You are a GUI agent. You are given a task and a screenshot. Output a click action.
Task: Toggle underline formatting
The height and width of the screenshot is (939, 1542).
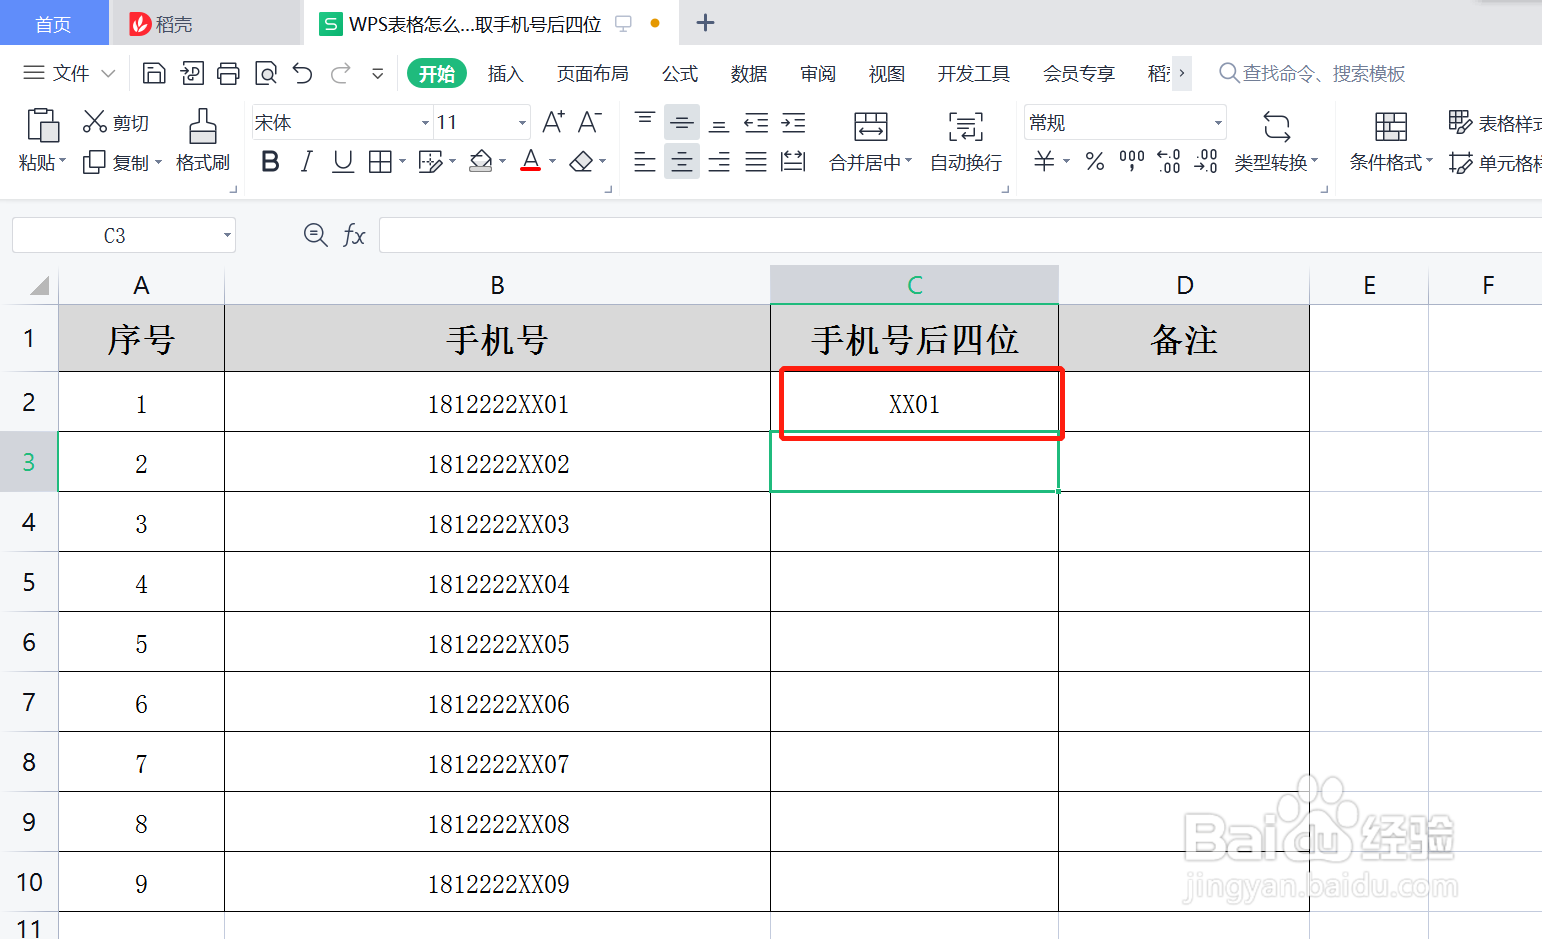(x=342, y=161)
